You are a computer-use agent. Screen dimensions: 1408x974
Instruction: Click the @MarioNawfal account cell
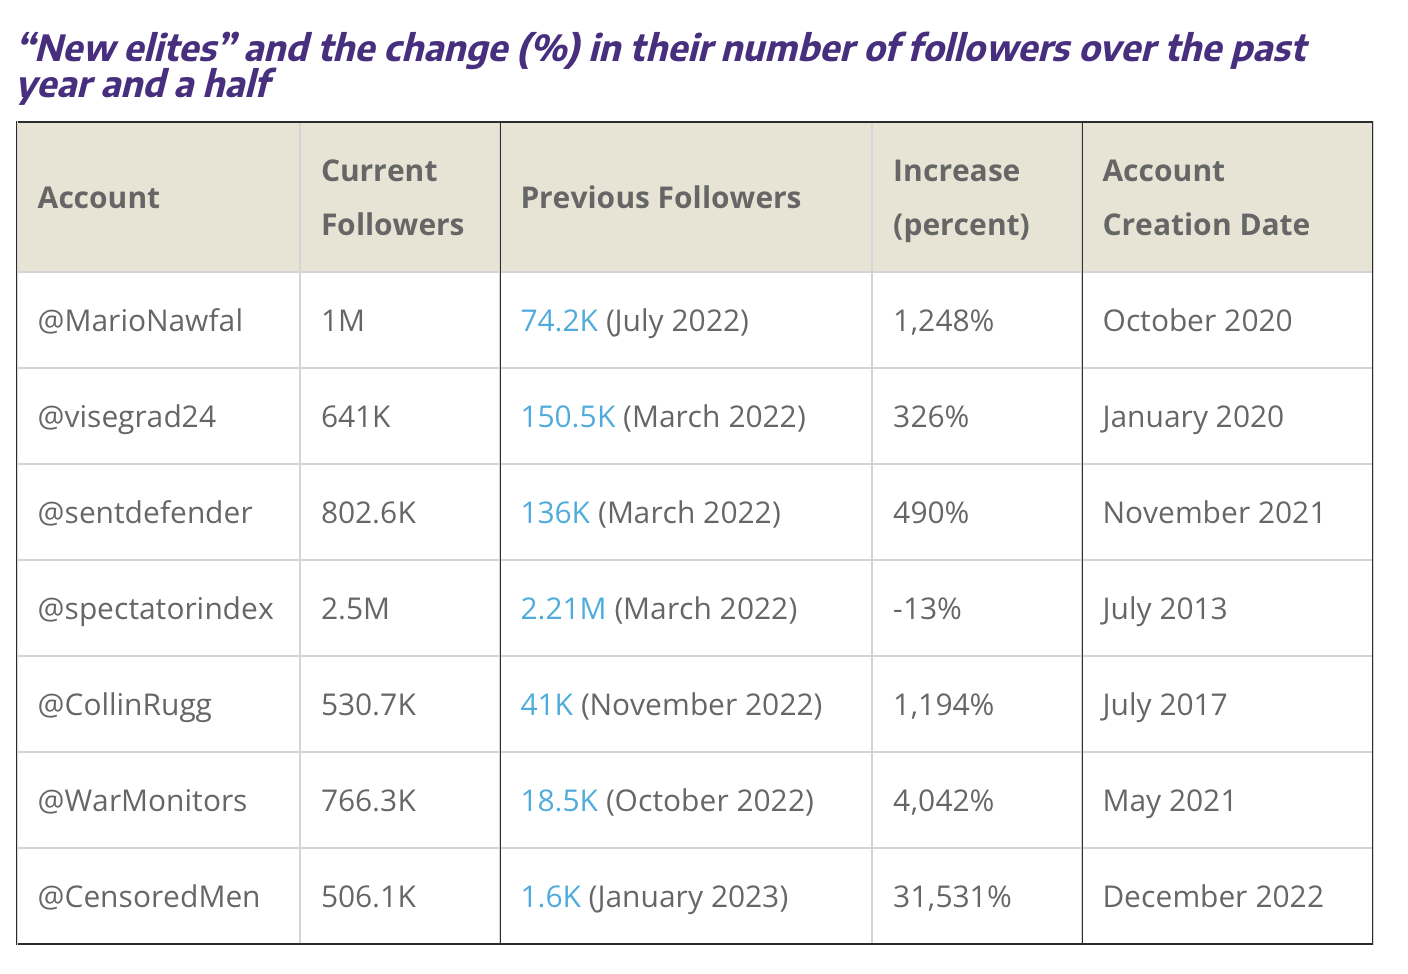tap(140, 321)
